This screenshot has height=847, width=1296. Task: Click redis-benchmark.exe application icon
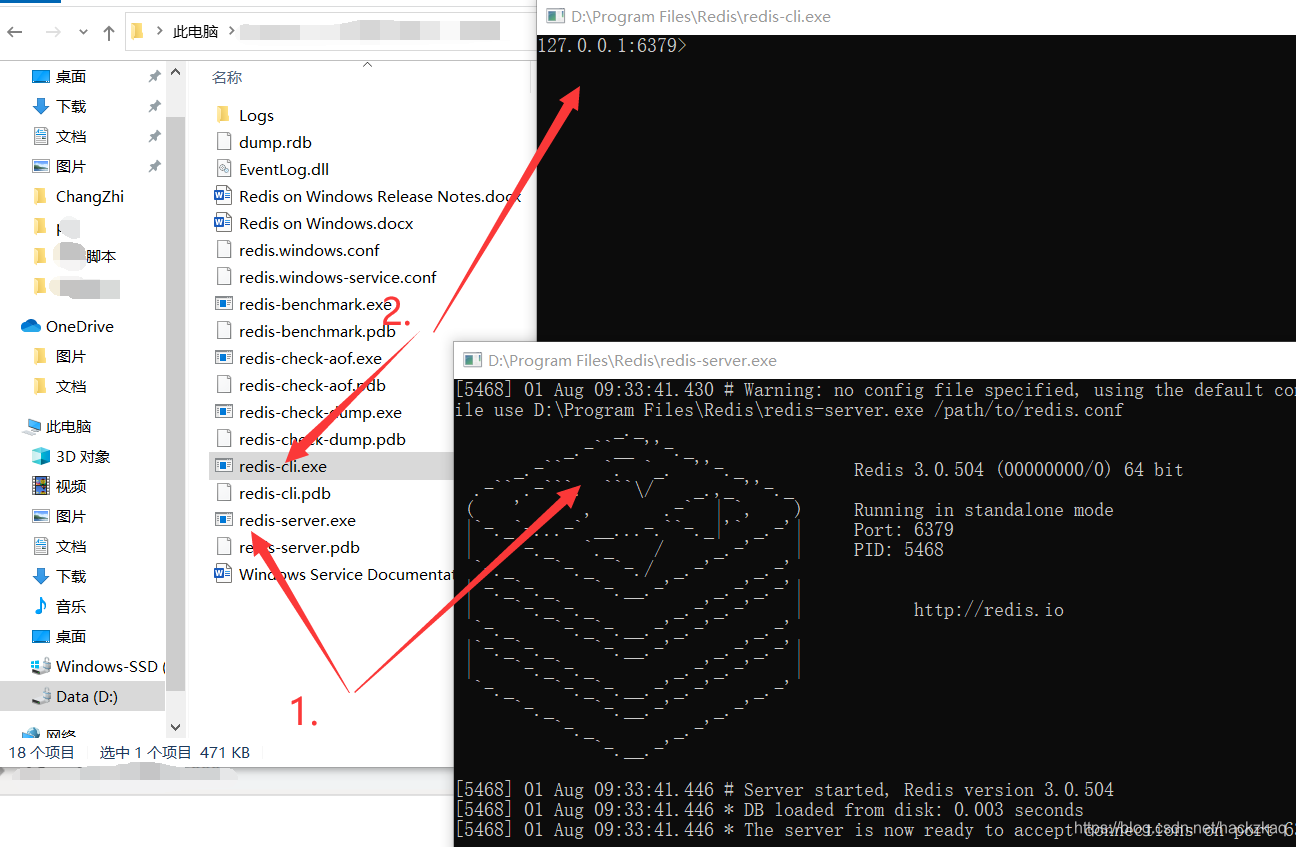(x=224, y=304)
